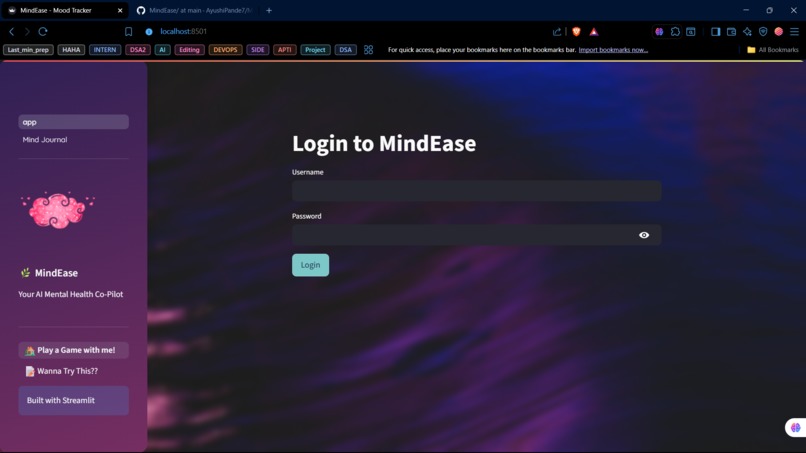806x453 pixels.
Task: Switch to the GitHub MindEase repository tab
Action: click(195, 10)
